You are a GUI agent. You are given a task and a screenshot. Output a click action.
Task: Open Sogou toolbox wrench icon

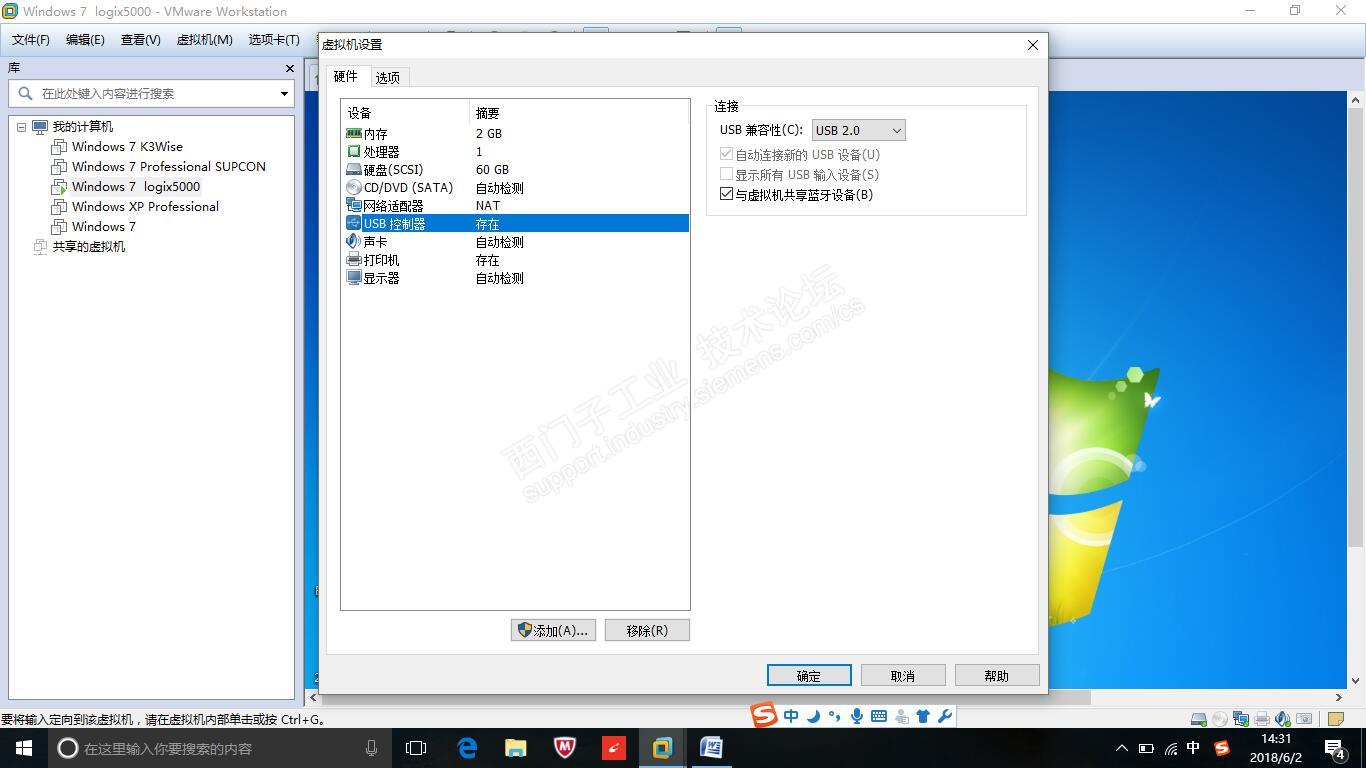click(944, 716)
